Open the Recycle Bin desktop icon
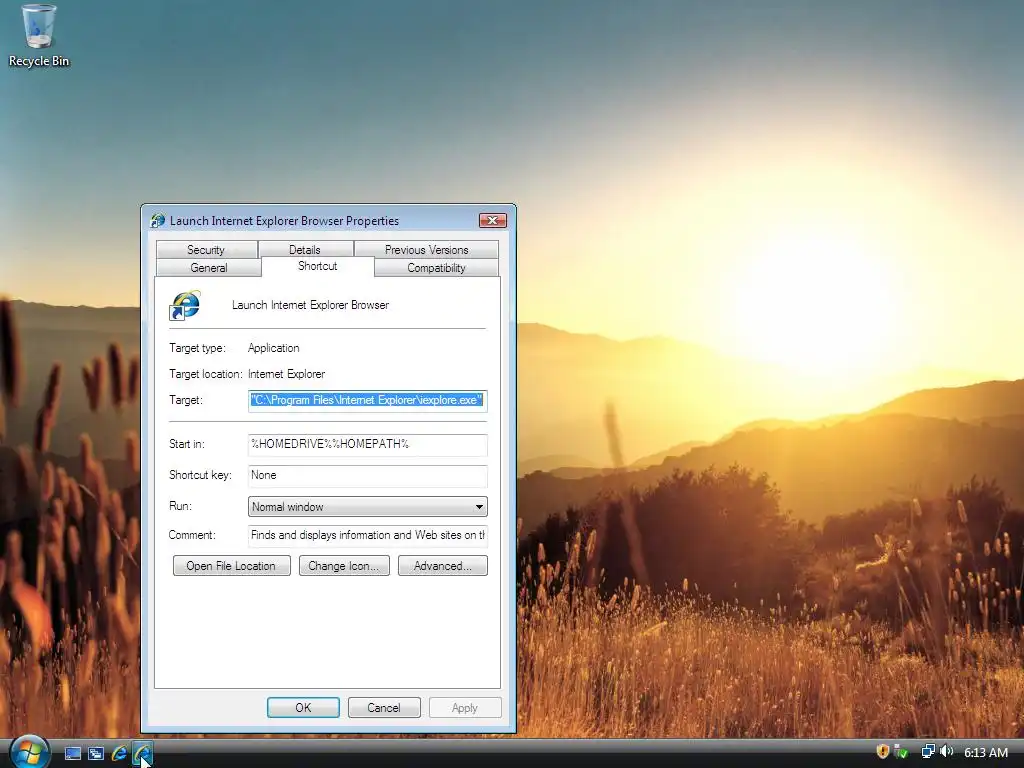This screenshot has height=768, width=1024. coord(39,36)
